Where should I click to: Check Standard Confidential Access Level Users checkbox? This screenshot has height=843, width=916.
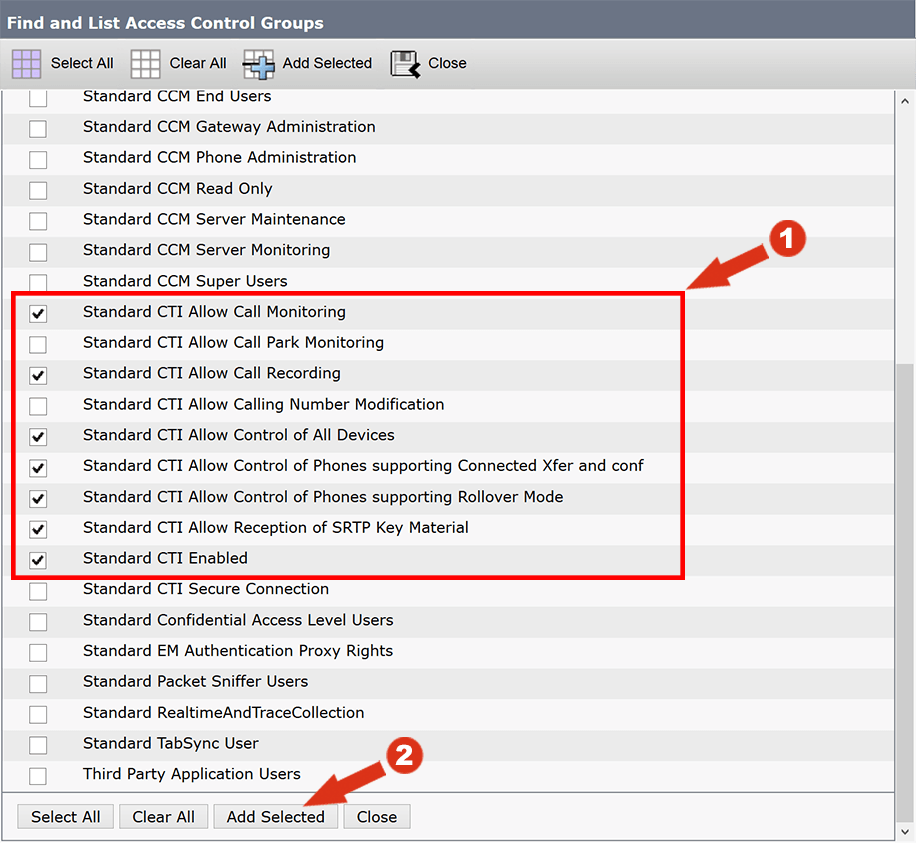[38, 622]
